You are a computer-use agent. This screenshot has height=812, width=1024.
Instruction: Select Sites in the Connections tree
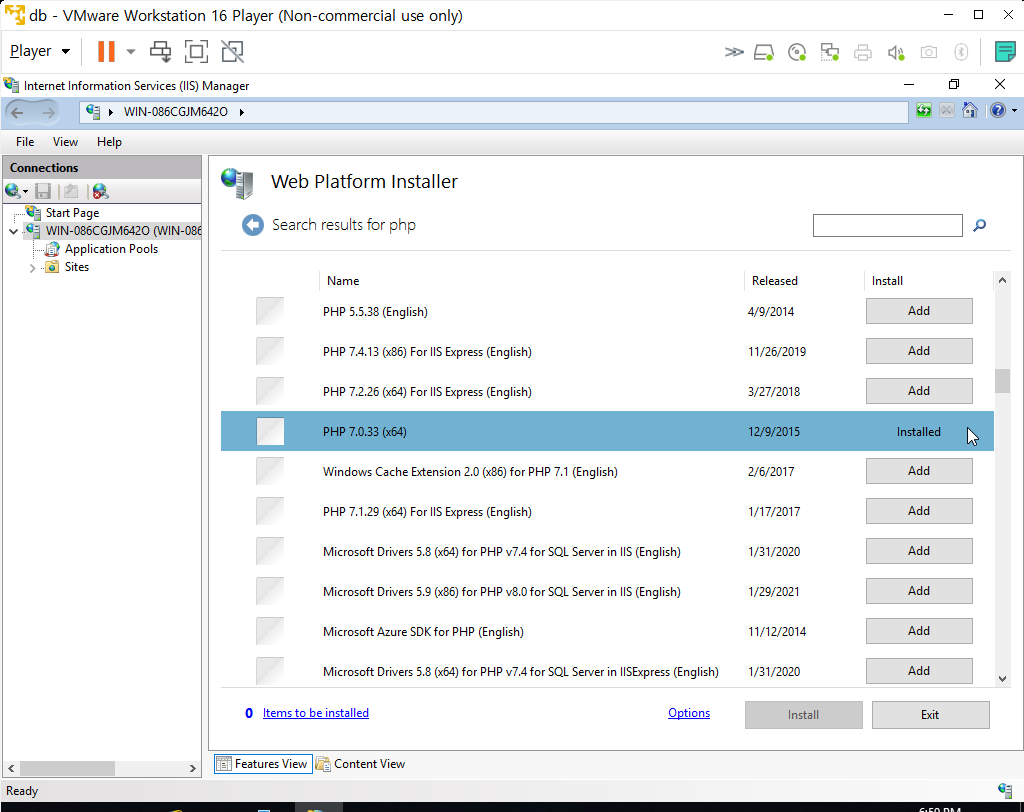point(76,267)
